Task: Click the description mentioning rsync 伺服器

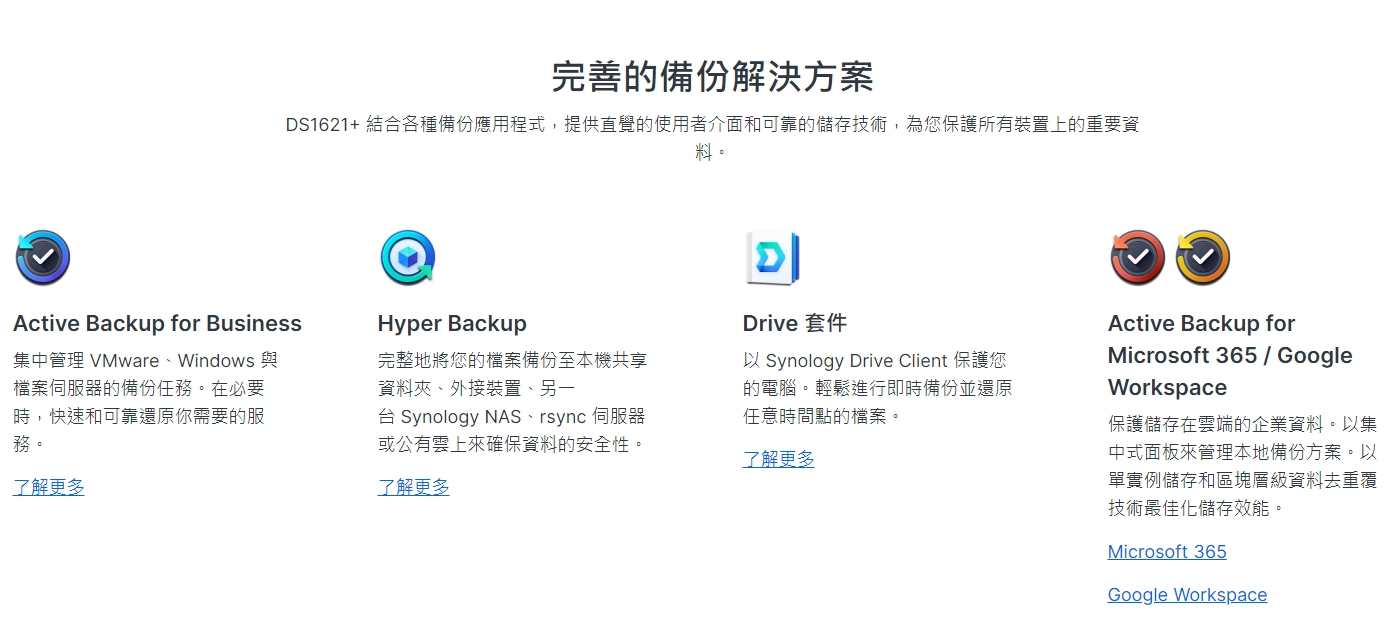Action: tap(513, 402)
